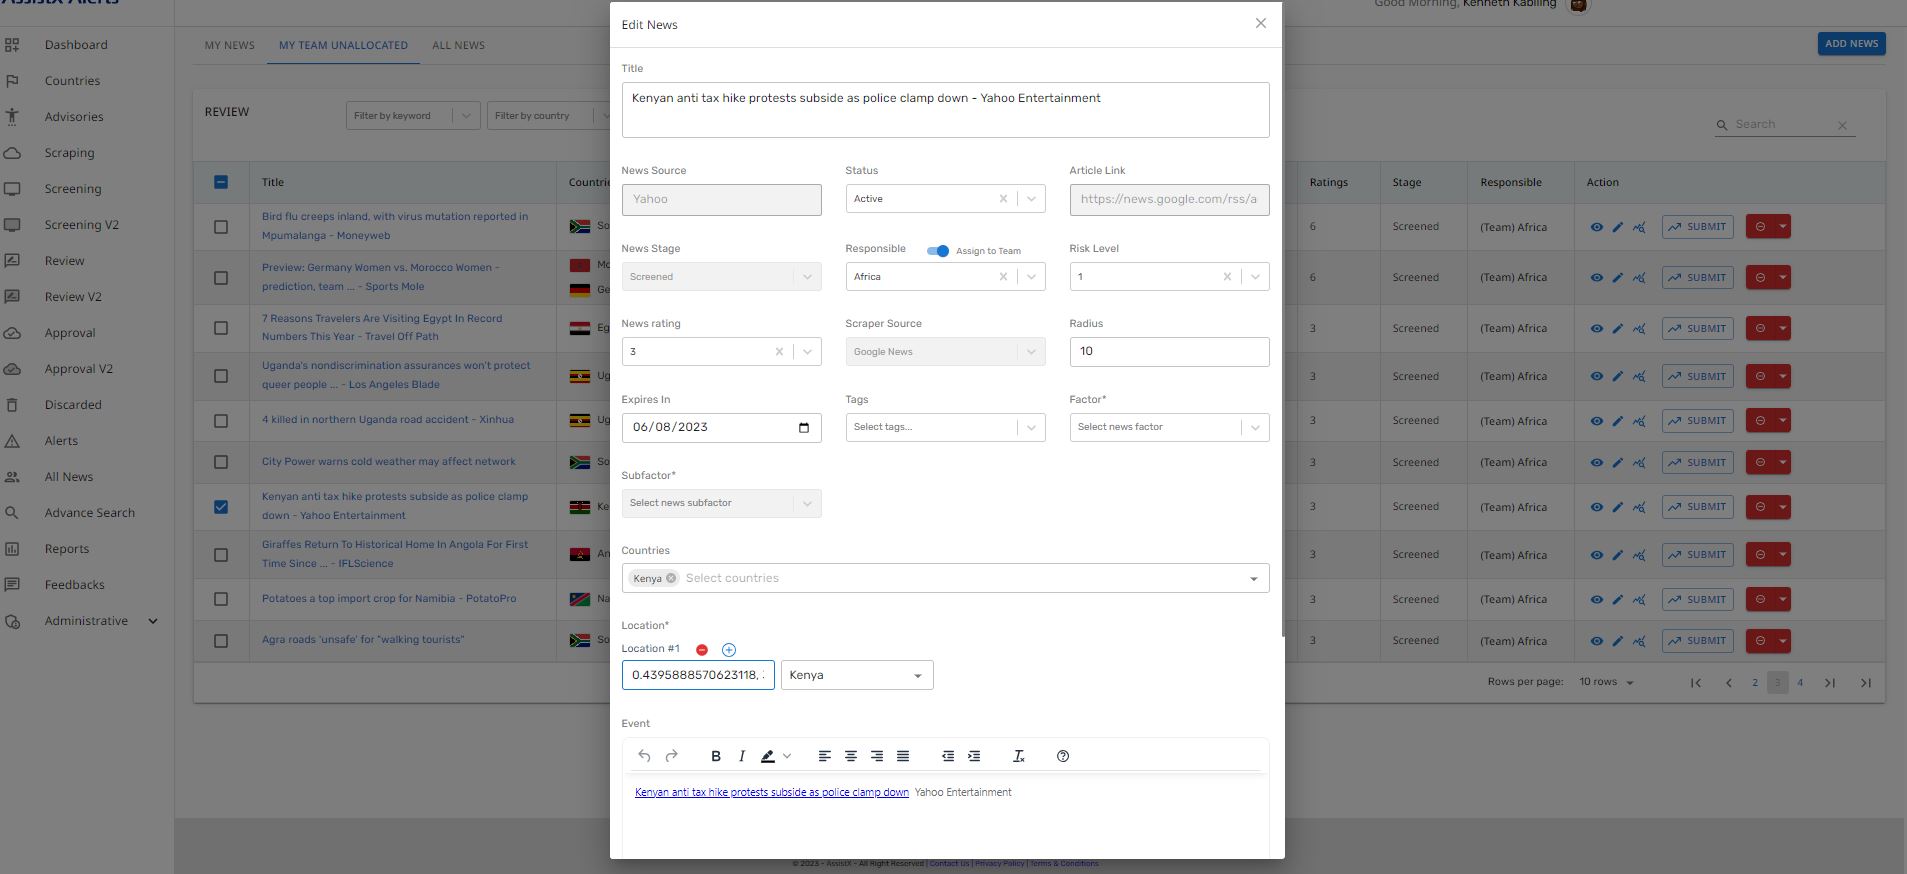Click the editor help question mark icon
This screenshot has height=874, width=1907.
tap(1063, 756)
